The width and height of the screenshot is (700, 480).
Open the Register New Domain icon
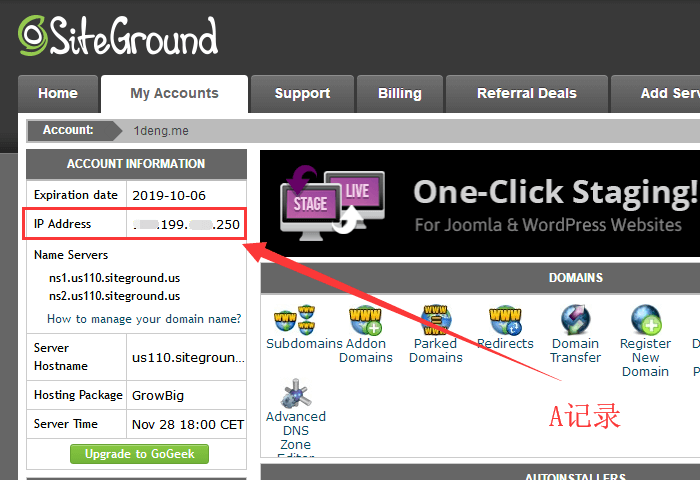pos(646,320)
